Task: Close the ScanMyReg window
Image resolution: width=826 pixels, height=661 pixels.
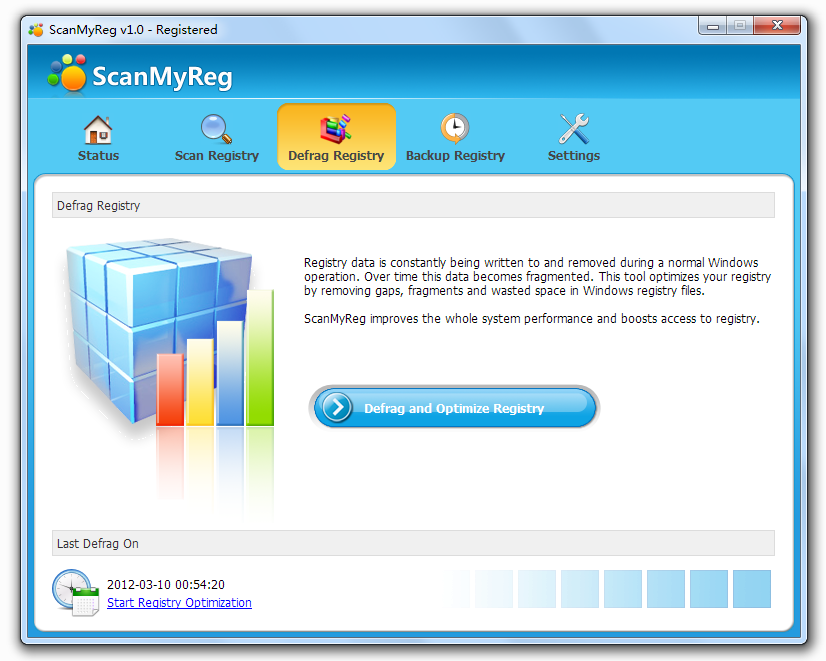Action: (777, 25)
